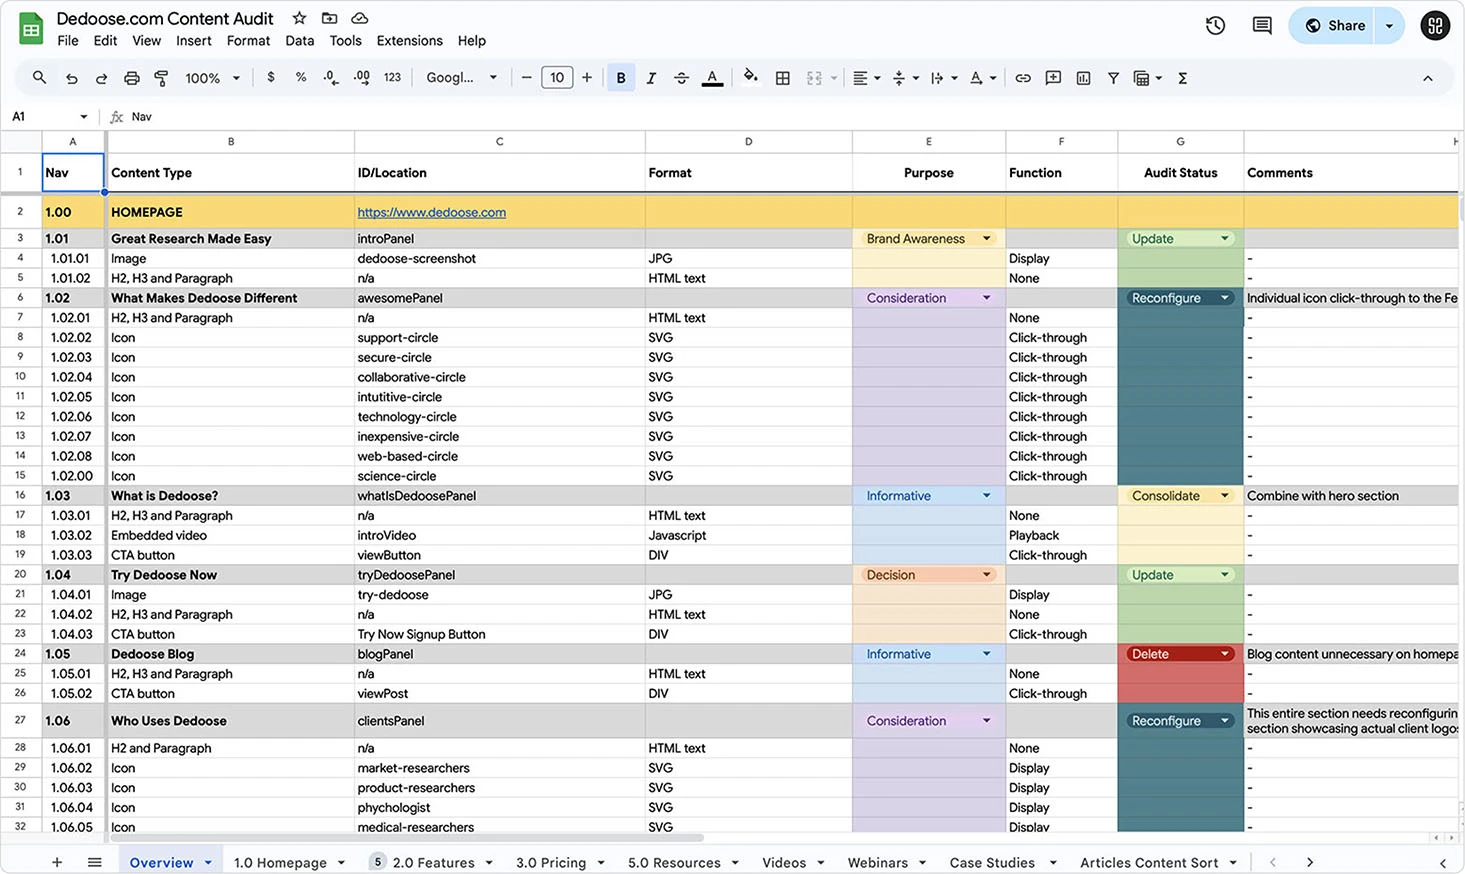
Task: Open the Text color picker
Action: [711, 77]
